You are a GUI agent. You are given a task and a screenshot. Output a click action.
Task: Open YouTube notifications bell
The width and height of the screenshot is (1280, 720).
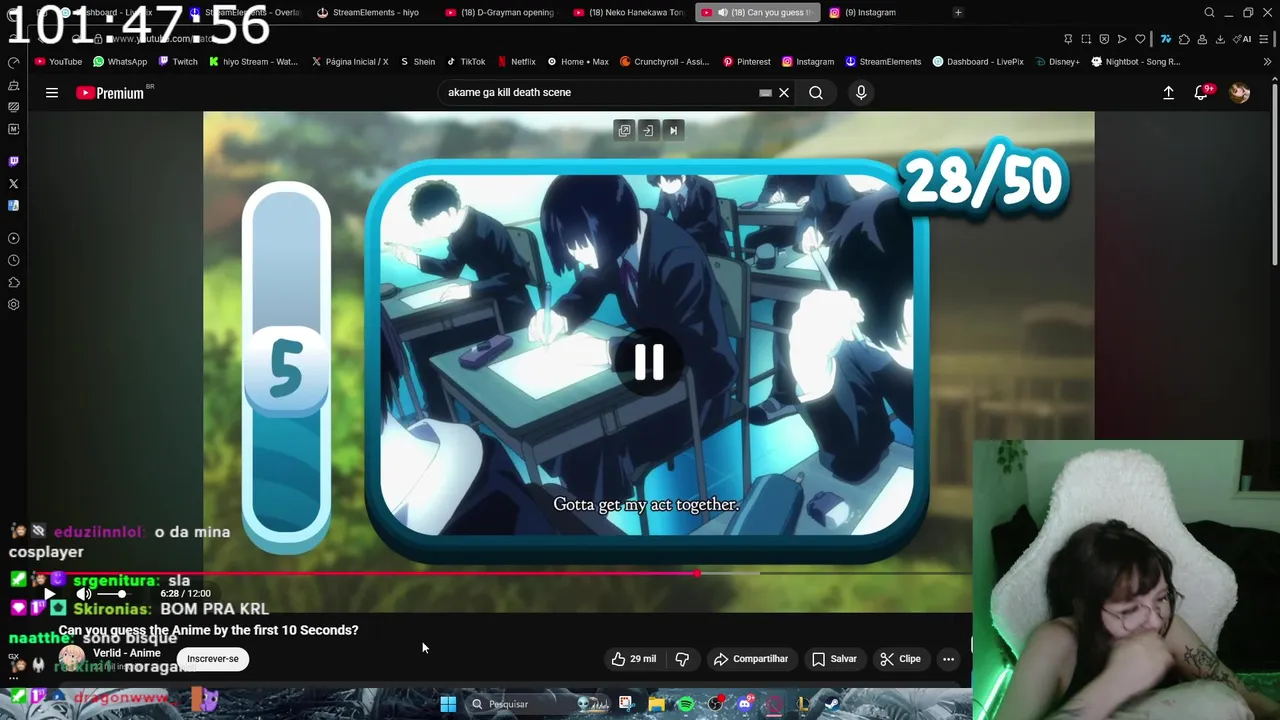pyautogui.click(x=1201, y=93)
